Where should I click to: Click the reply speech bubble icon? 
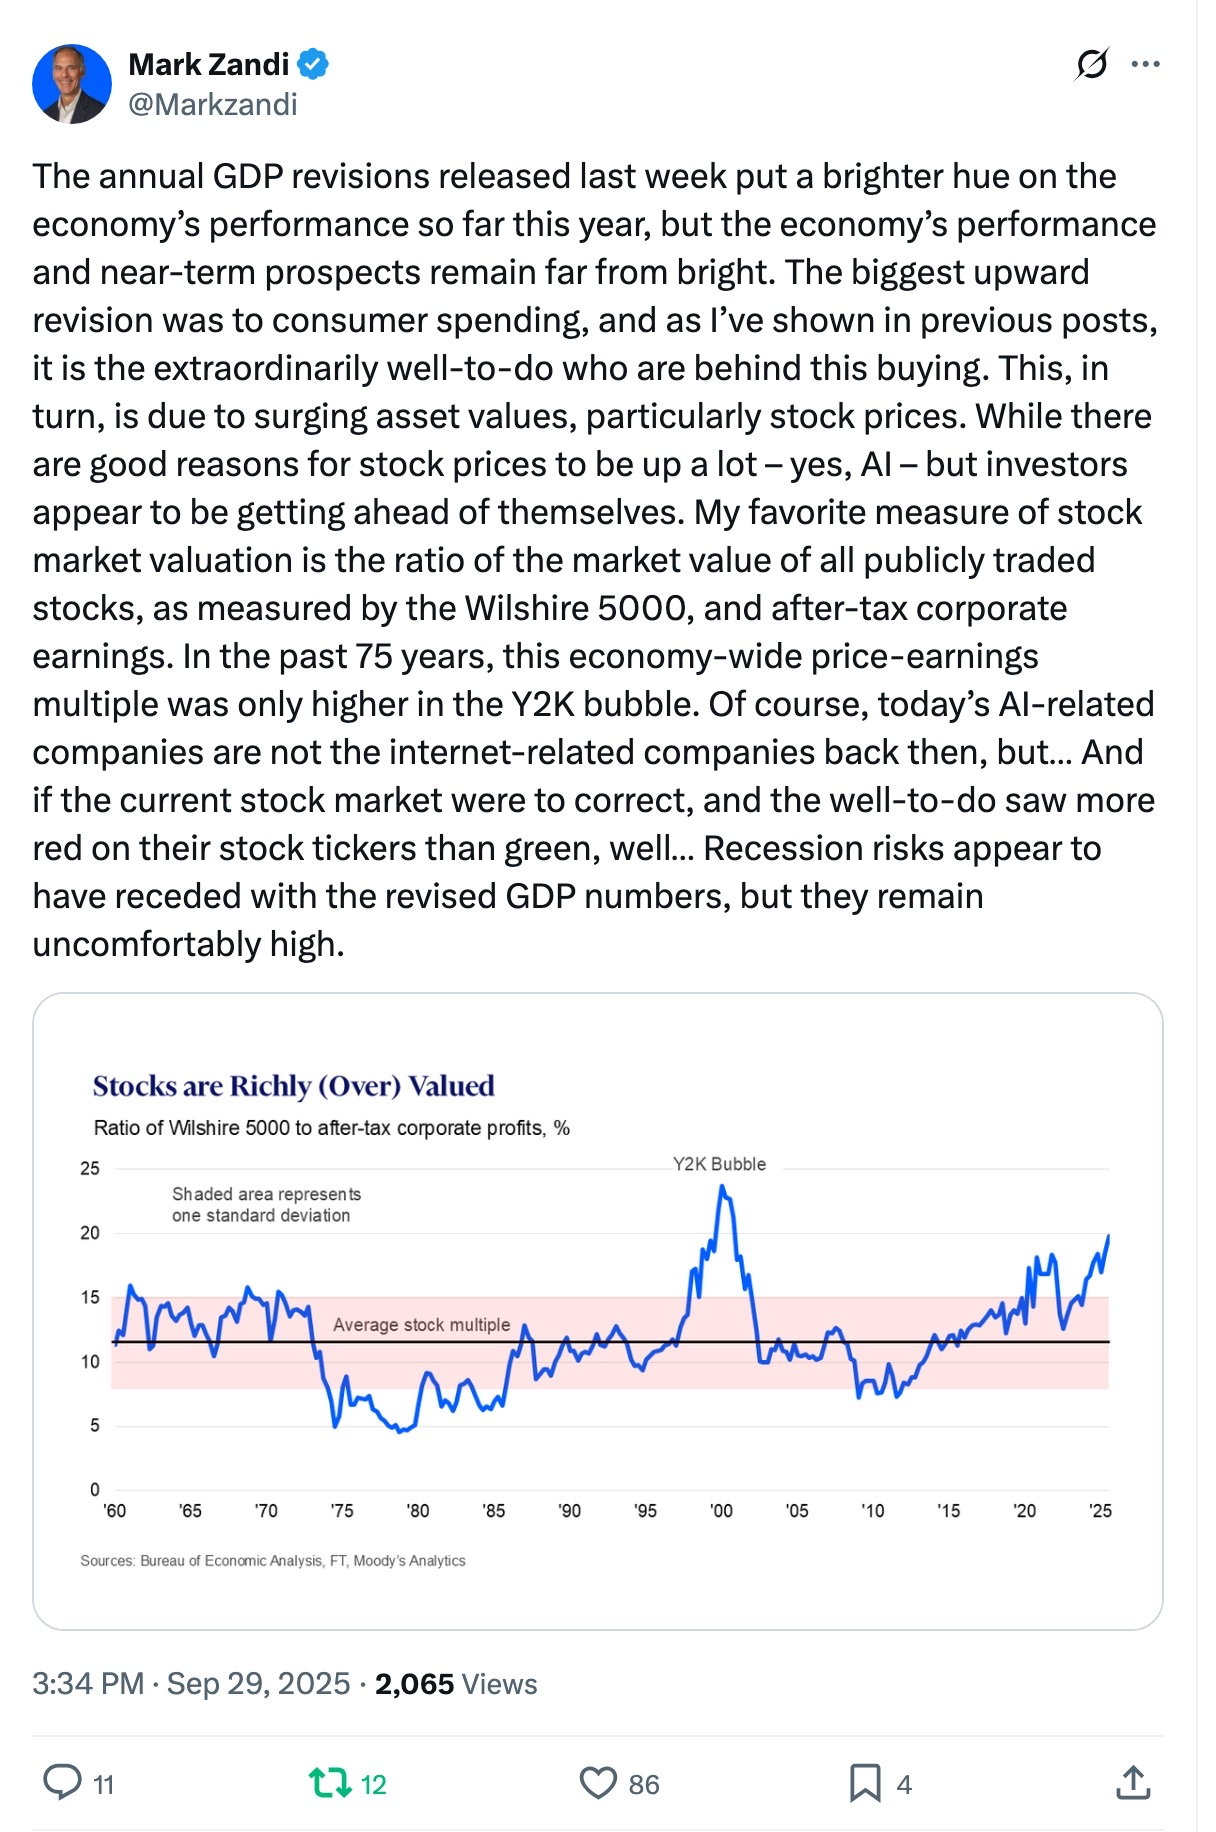[x=62, y=1783]
